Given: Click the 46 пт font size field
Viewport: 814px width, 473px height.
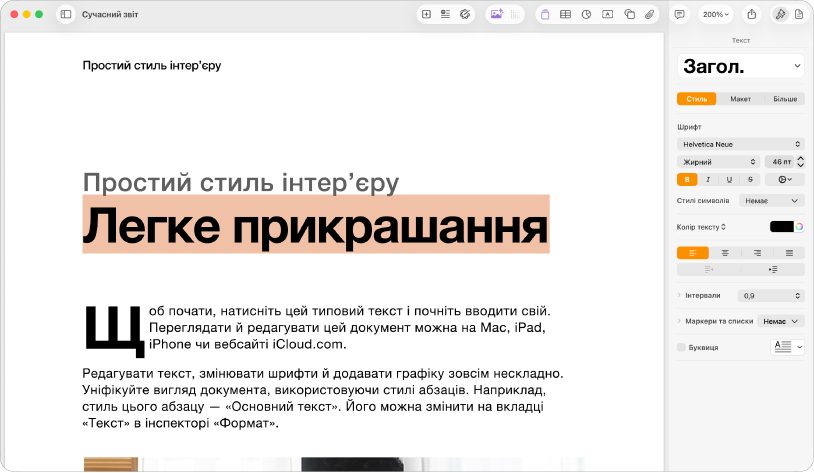Looking at the screenshot, I should pyautogui.click(x=780, y=162).
